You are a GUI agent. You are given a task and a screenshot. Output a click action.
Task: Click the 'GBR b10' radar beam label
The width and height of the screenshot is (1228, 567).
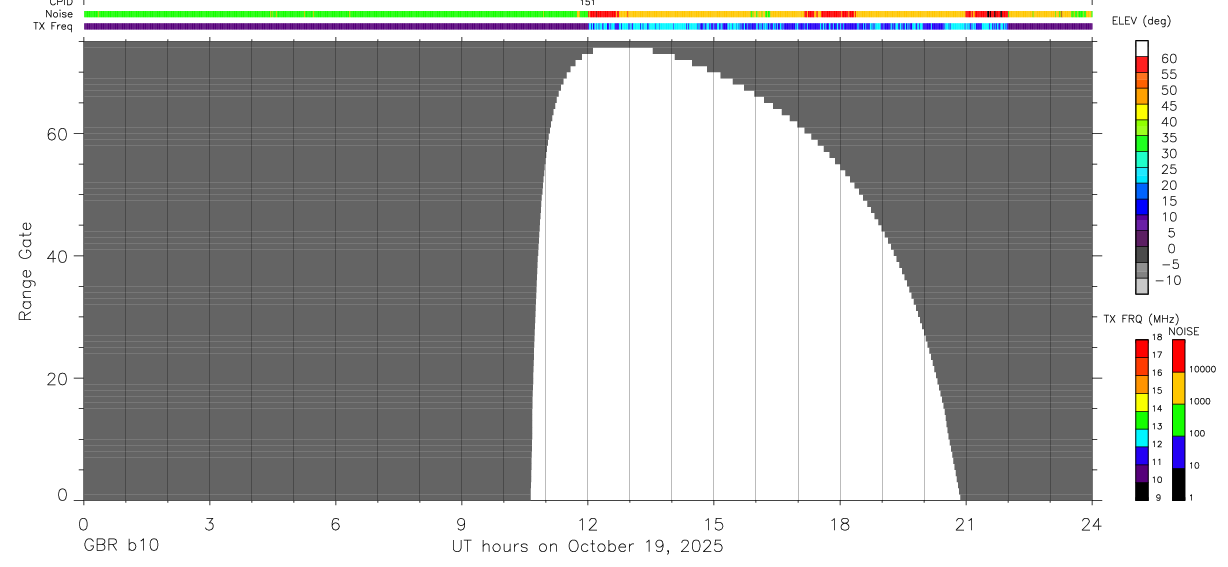120,547
